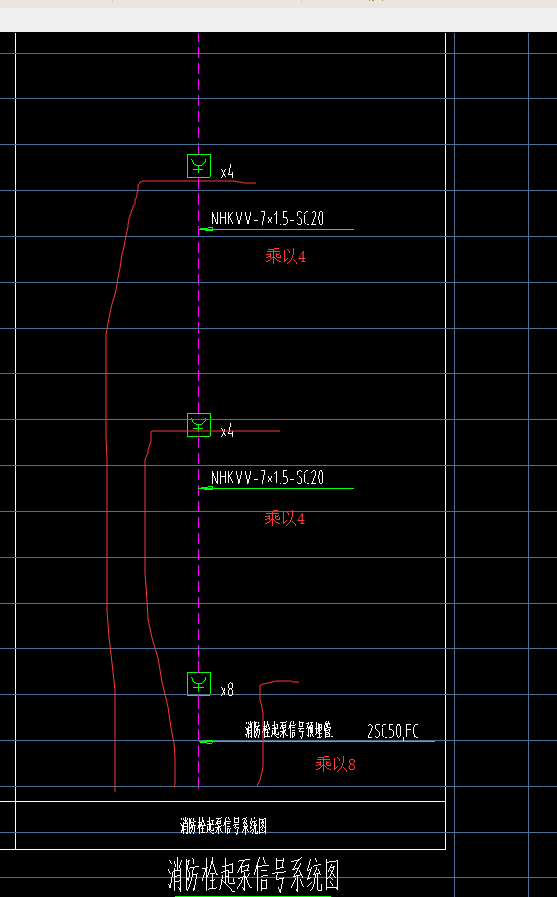The height and width of the screenshot is (897, 557).
Task: Click the x8 text beside bottom symbol
Action: (x=228, y=690)
